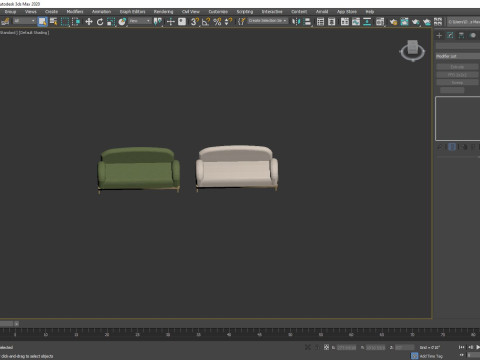Activate the Select and Move tool
480x360 pixels.
coord(89,22)
